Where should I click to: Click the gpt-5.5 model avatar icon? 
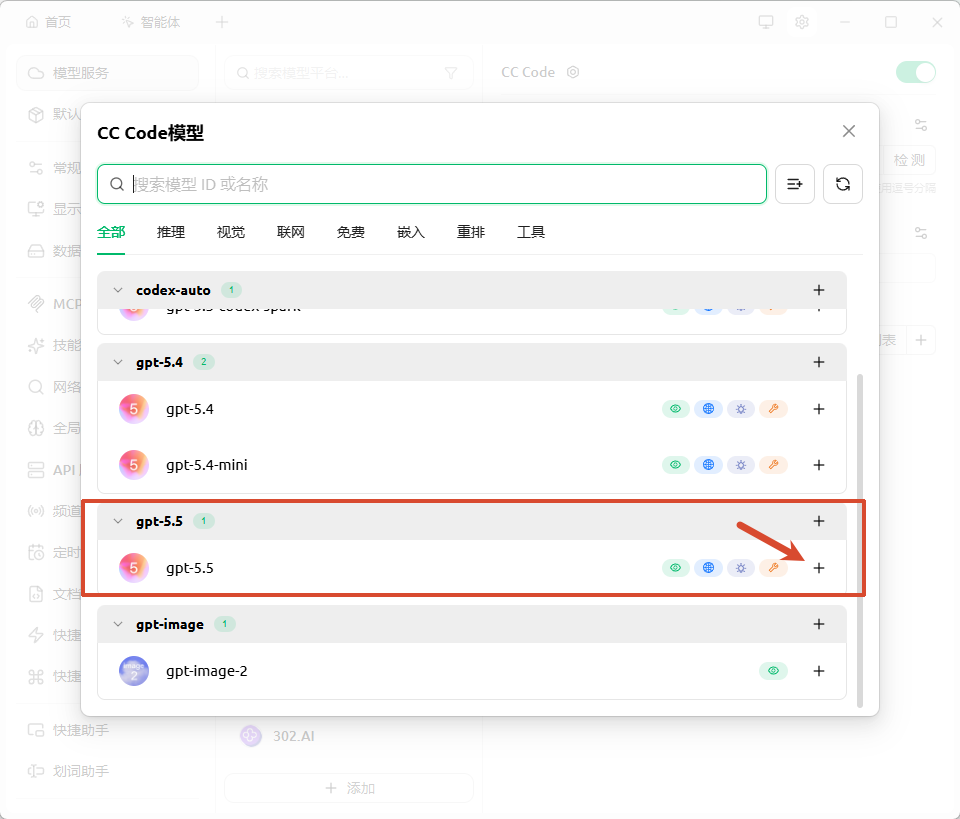click(x=133, y=568)
